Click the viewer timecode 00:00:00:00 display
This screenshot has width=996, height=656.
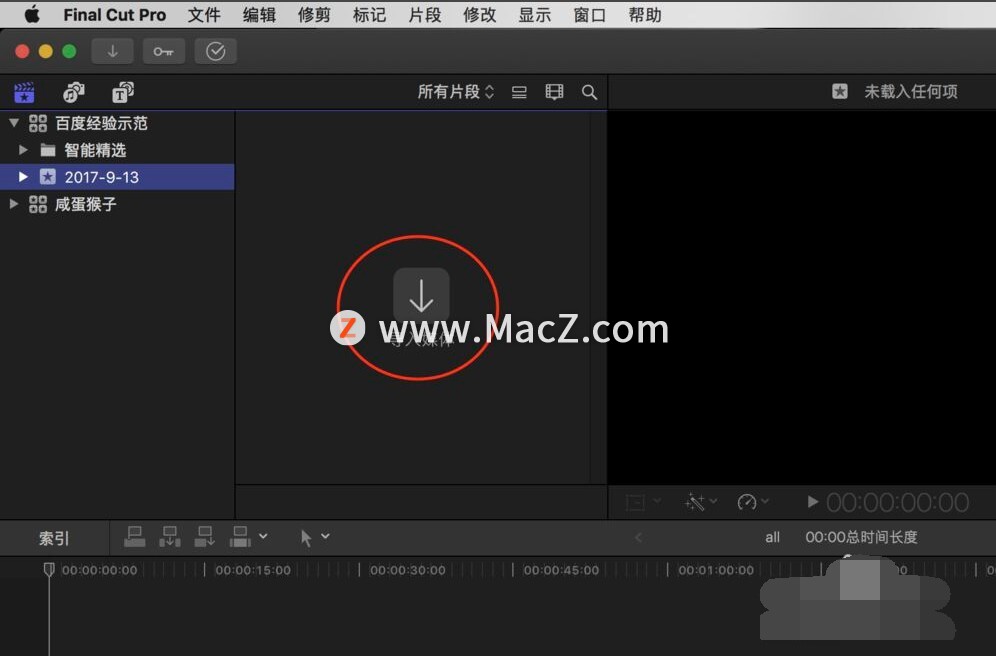(898, 502)
